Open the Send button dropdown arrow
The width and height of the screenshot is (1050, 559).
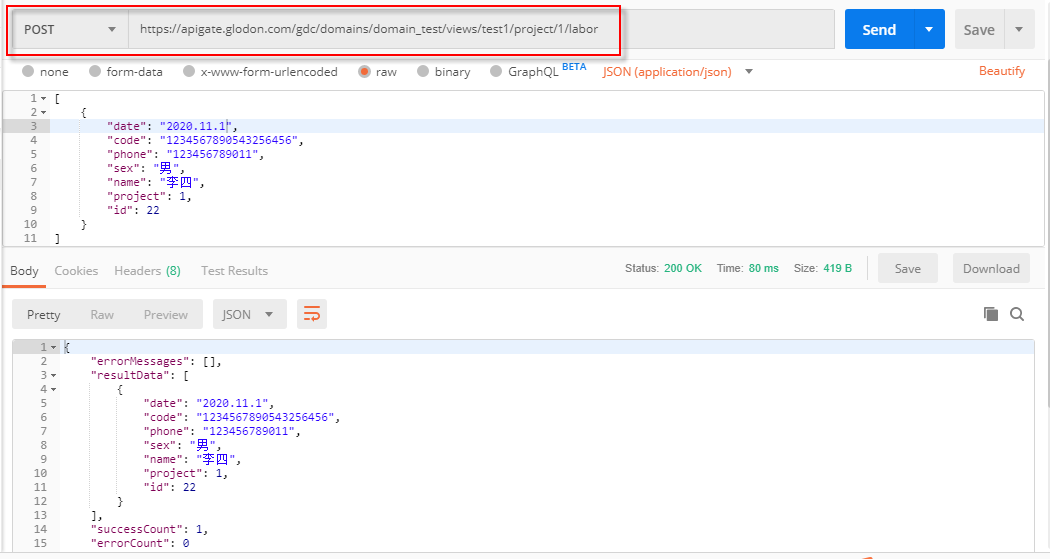(929, 29)
